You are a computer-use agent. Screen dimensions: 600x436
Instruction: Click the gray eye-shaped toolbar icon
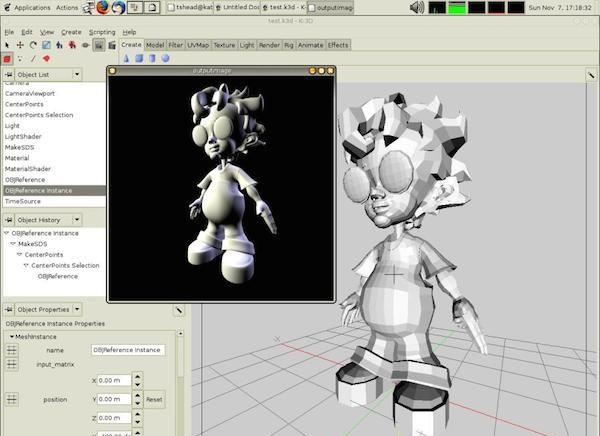tap(86, 45)
